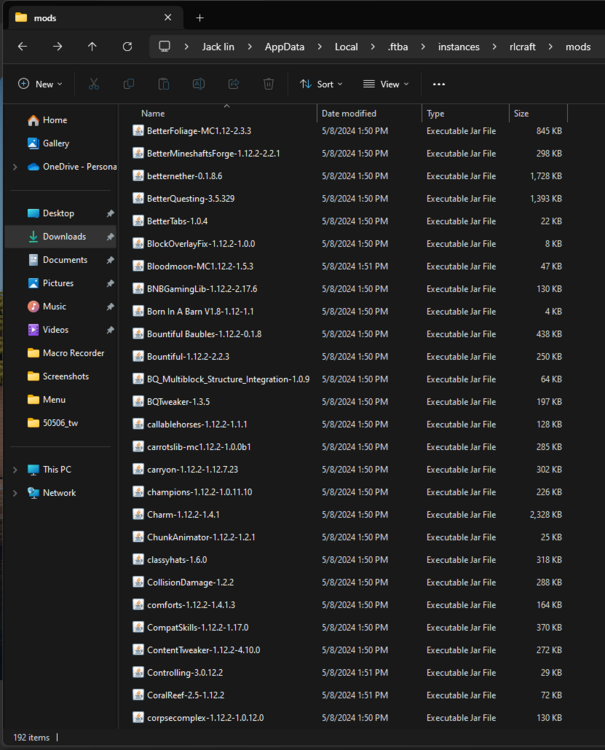The width and height of the screenshot is (605, 750).
Task: Click the Paste clipboard icon
Action: click(x=164, y=84)
